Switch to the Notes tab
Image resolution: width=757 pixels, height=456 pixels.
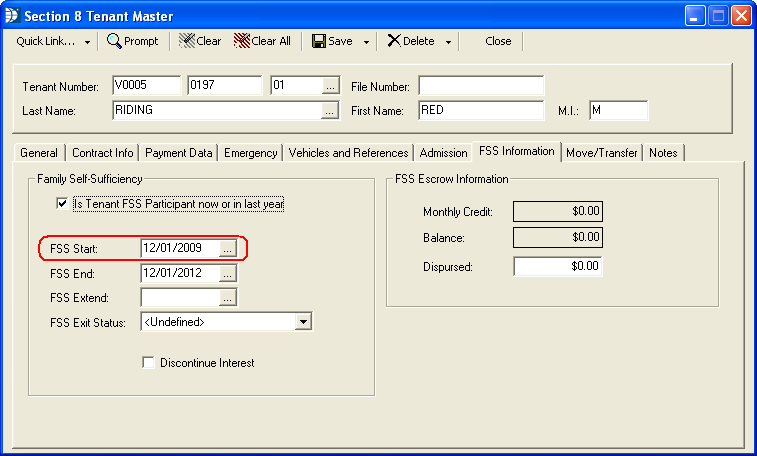pos(663,153)
